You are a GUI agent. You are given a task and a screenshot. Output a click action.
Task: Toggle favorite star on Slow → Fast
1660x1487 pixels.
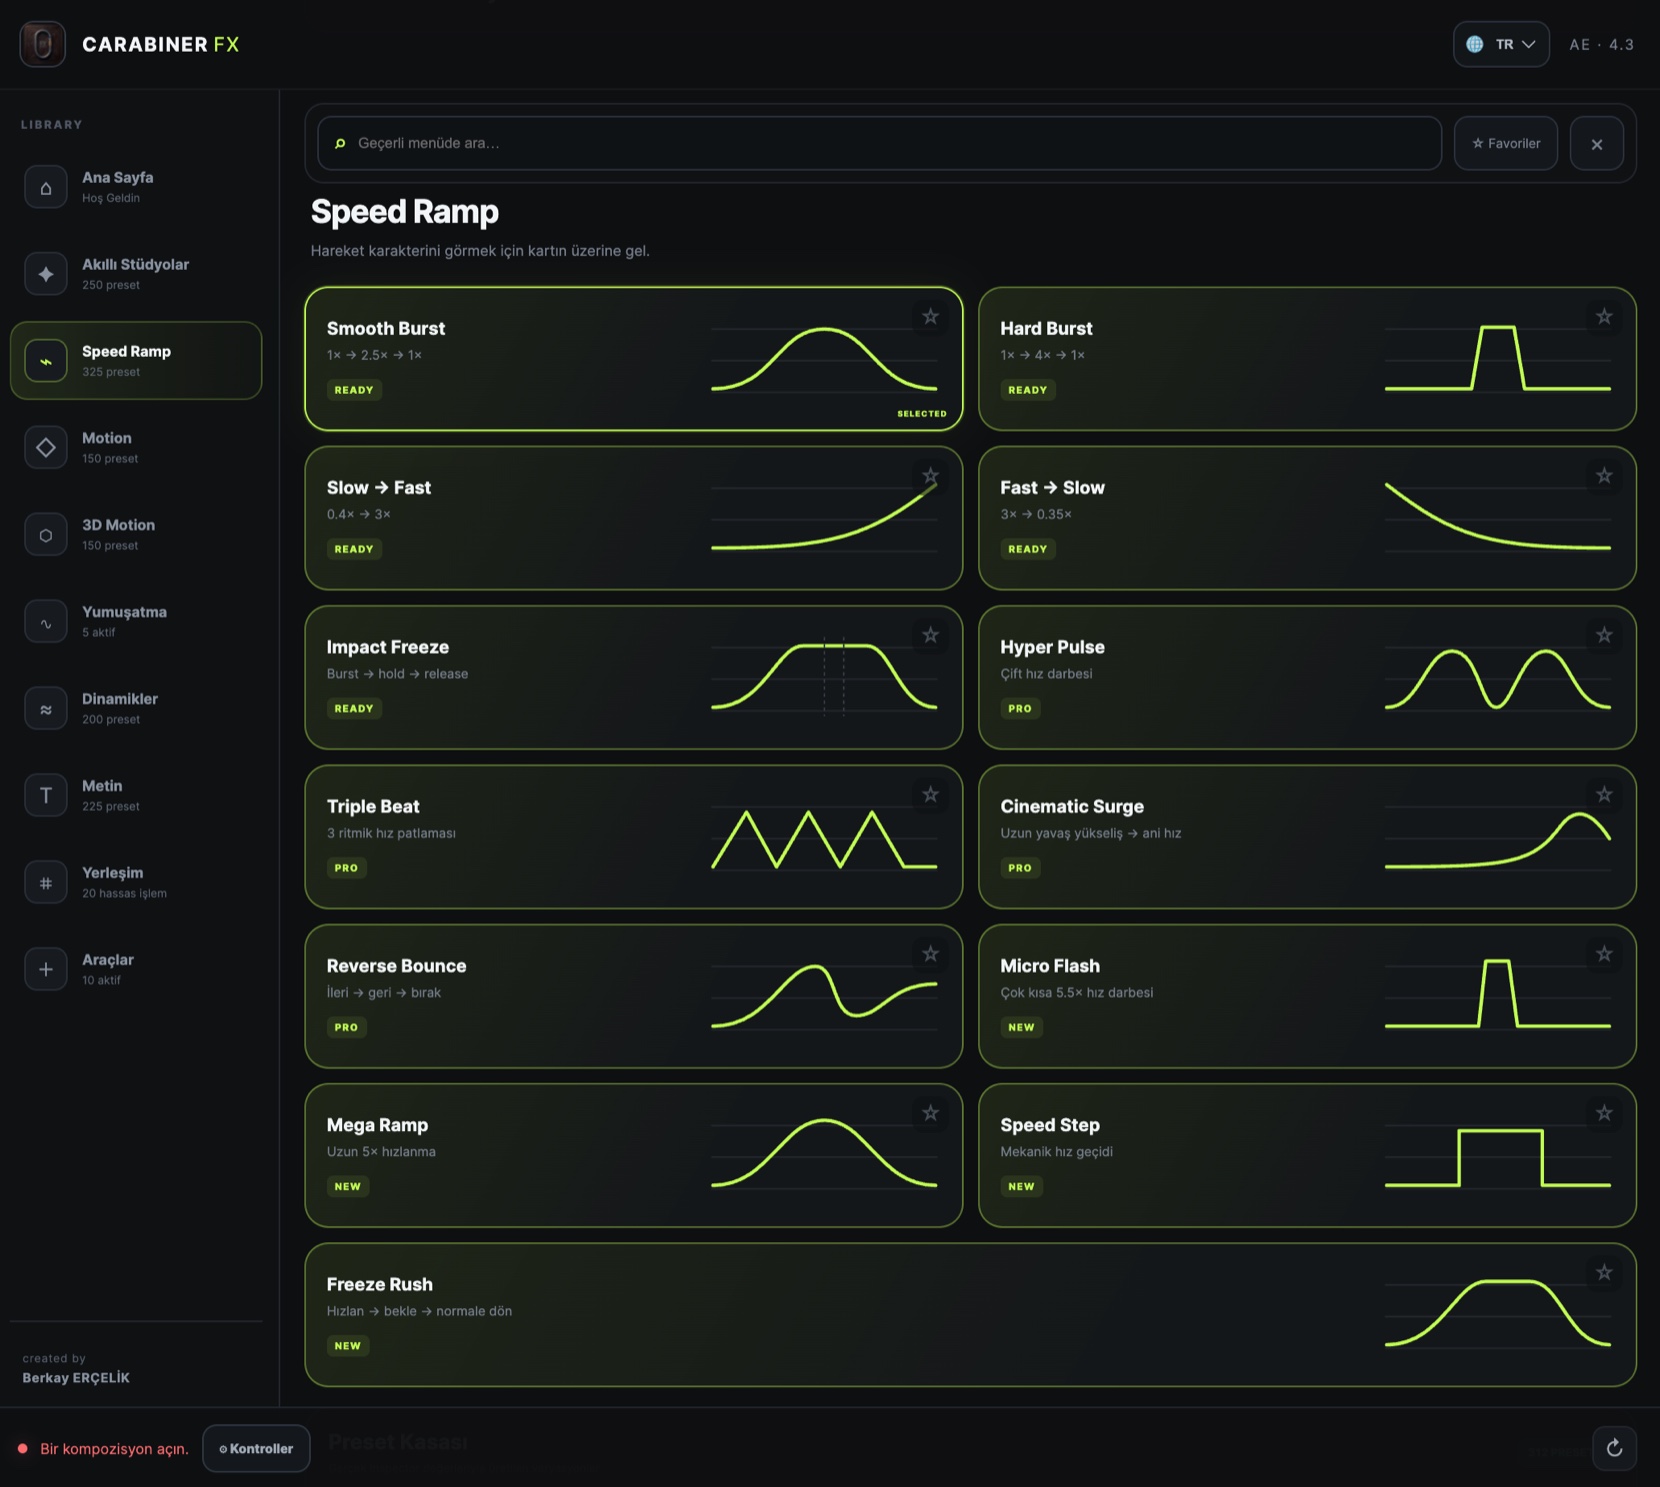[931, 476]
